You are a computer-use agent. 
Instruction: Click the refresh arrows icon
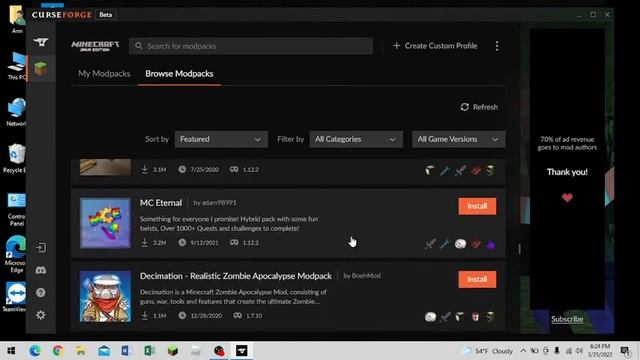[x=464, y=107]
